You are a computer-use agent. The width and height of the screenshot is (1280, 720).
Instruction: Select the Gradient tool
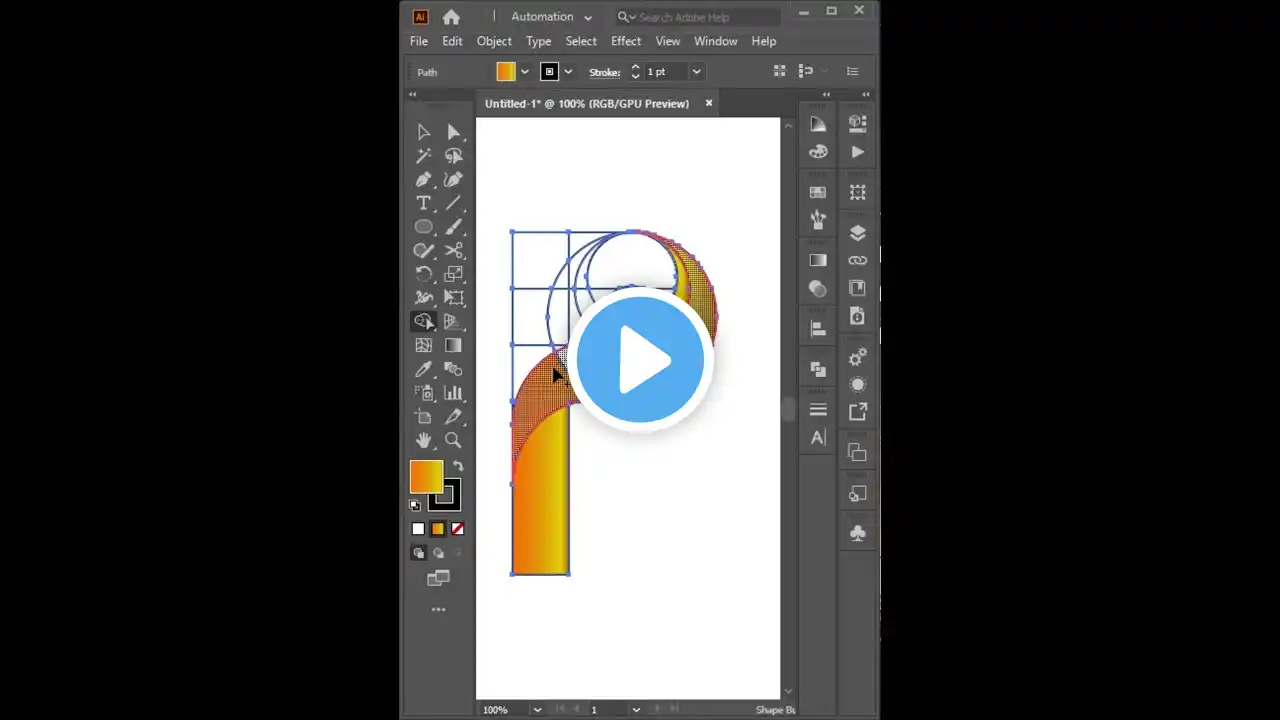pyautogui.click(x=453, y=344)
